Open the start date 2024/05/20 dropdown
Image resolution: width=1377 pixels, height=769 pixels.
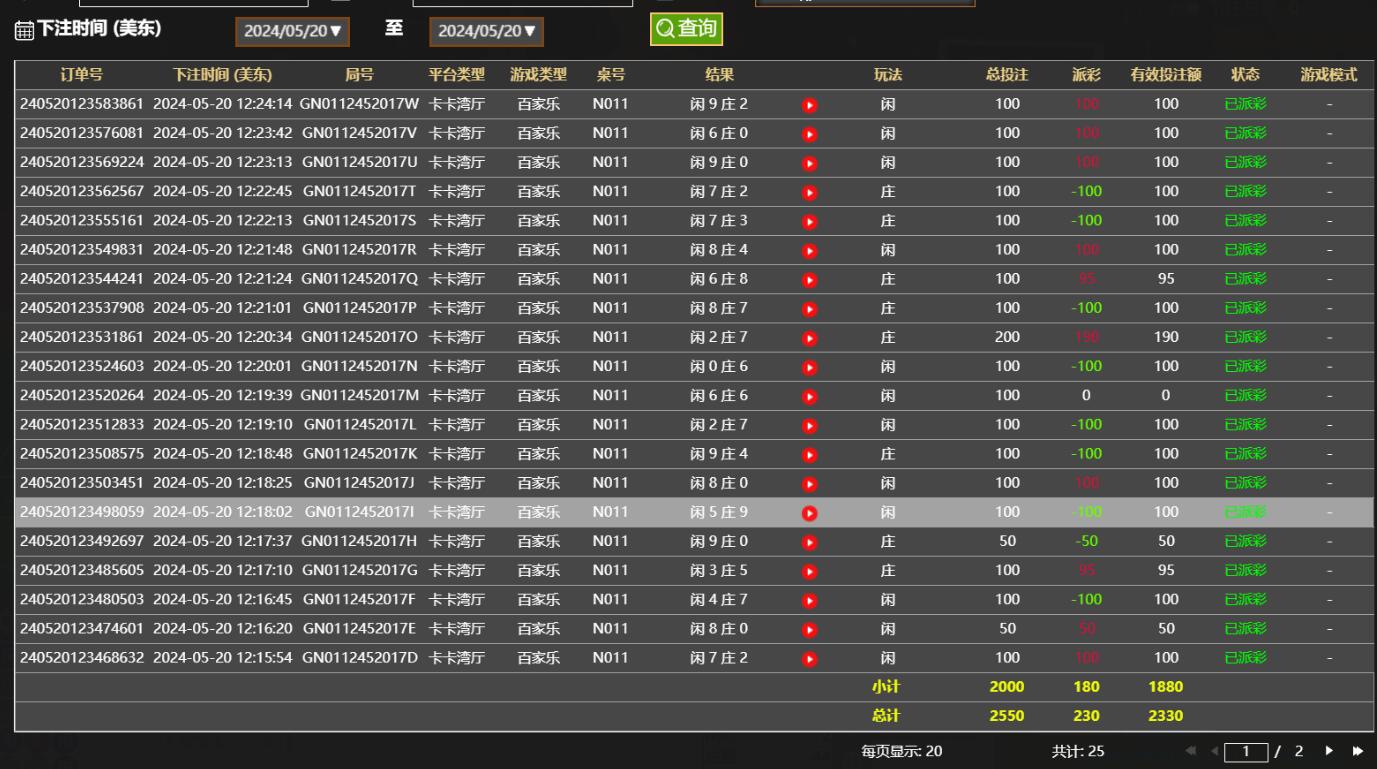tap(293, 31)
